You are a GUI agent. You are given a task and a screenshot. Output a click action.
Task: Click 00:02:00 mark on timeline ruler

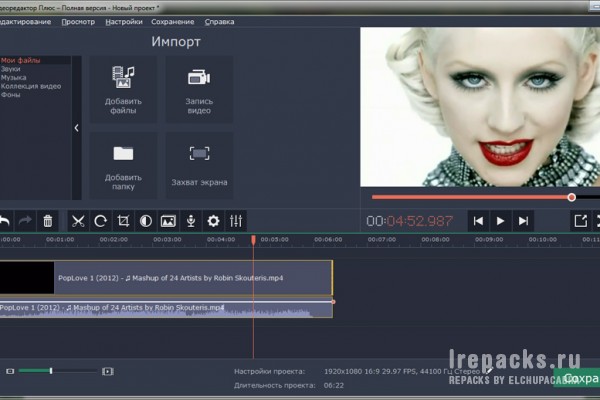(114, 240)
